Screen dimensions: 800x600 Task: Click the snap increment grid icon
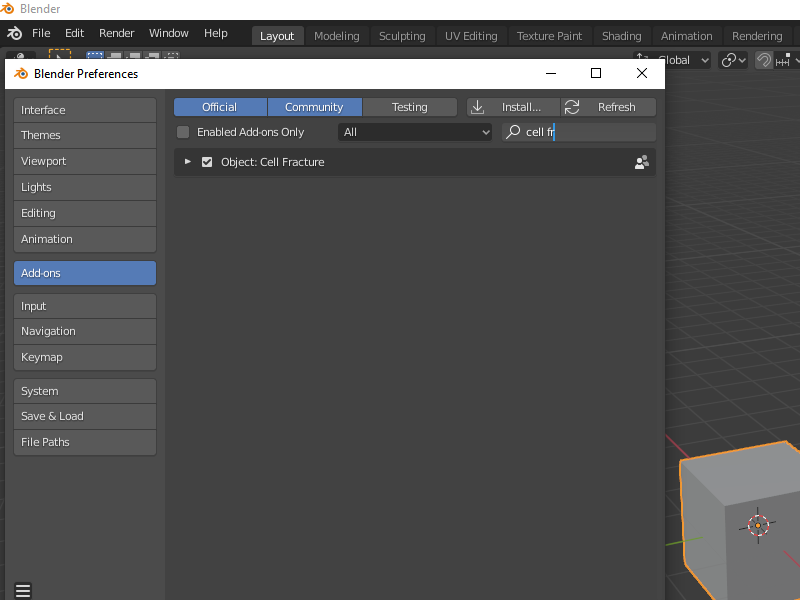(783, 60)
